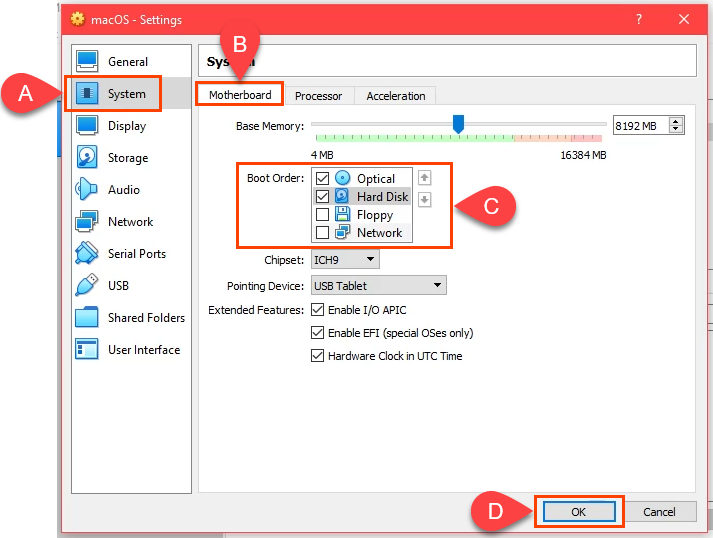Select the General label in sidebar
Viewport: 713px width, 538px height.
(128, 61)
